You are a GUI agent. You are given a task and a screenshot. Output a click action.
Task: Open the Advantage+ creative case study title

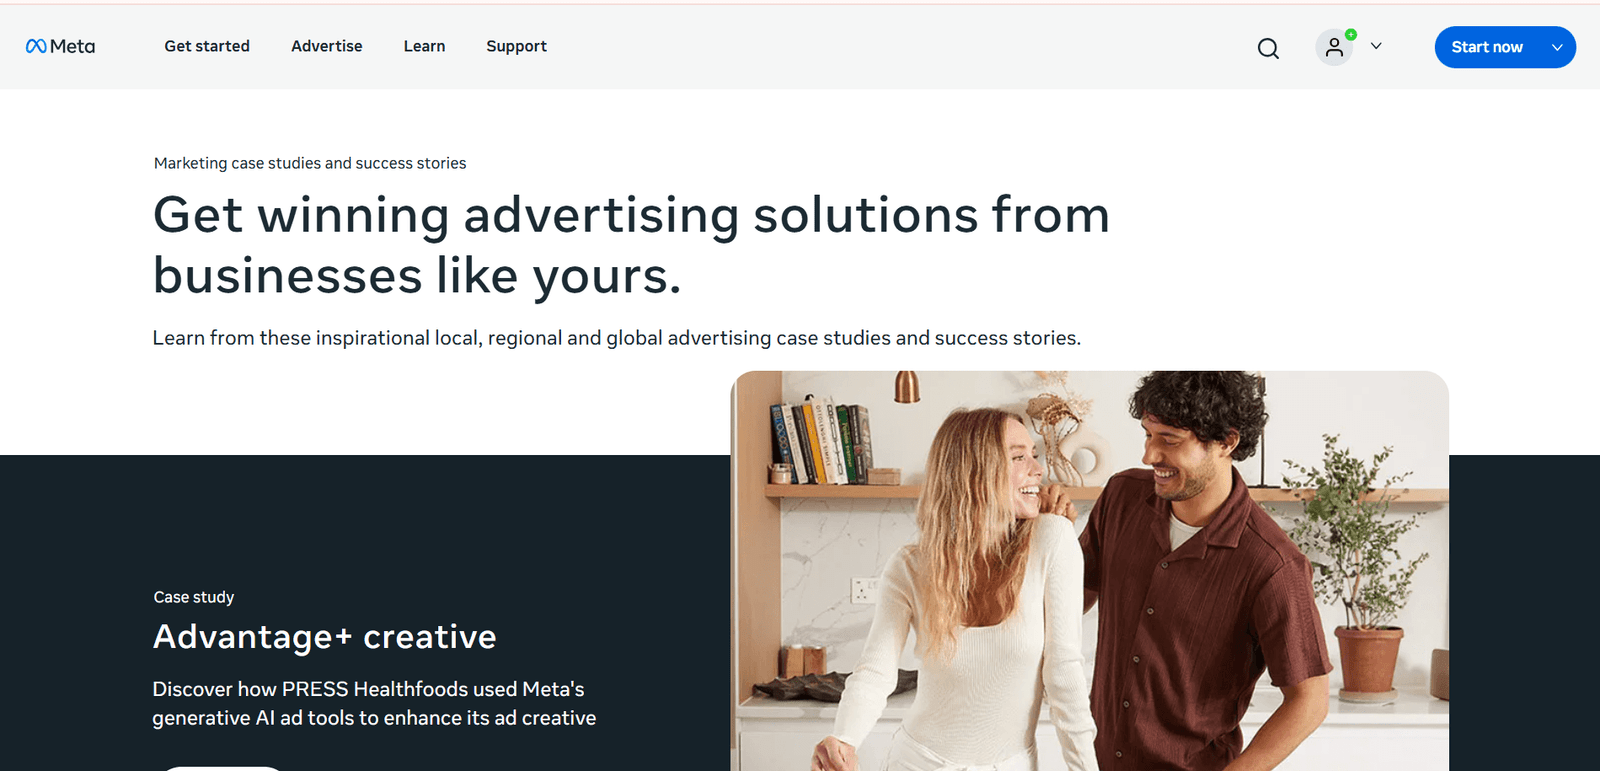click(325, 637)
